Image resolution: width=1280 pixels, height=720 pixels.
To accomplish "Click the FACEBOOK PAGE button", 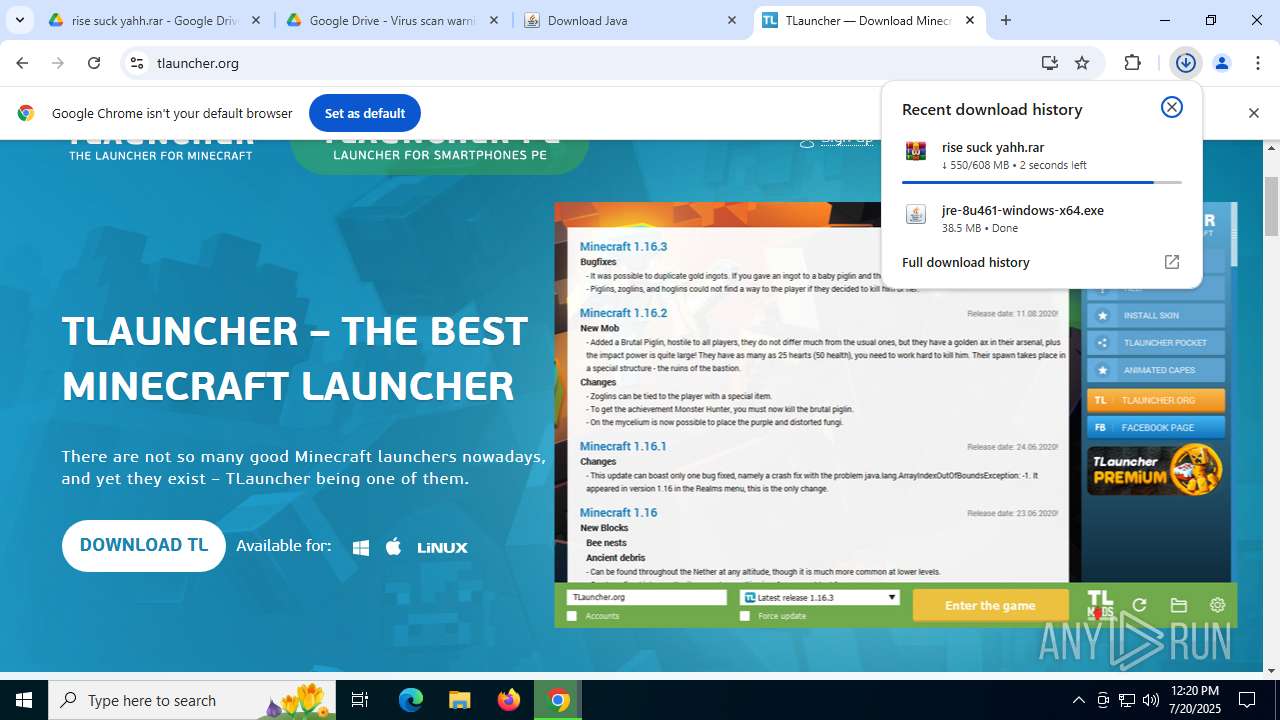I will [x=1156, y=427].
